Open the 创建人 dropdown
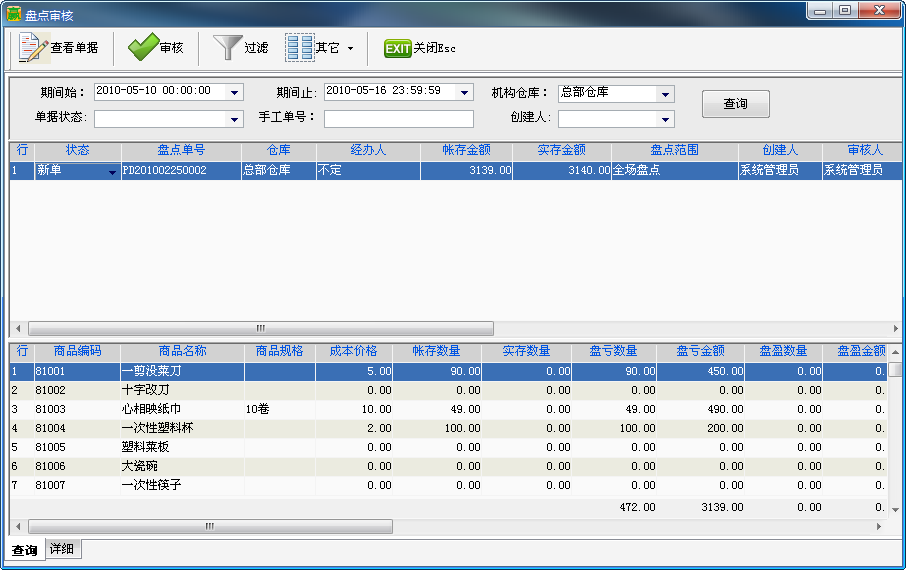Viewport: 906px width, 570px height. [665, 119]
